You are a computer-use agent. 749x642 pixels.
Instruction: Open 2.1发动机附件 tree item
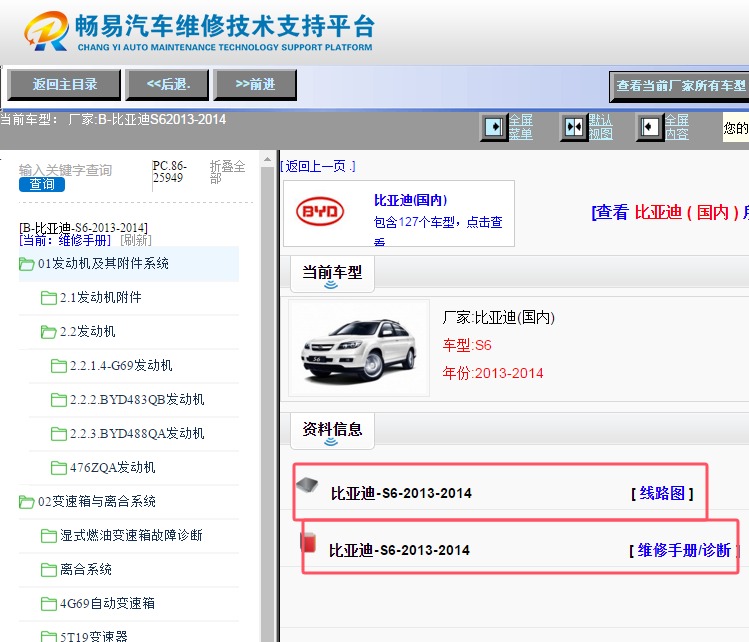(x=101, y=298)
